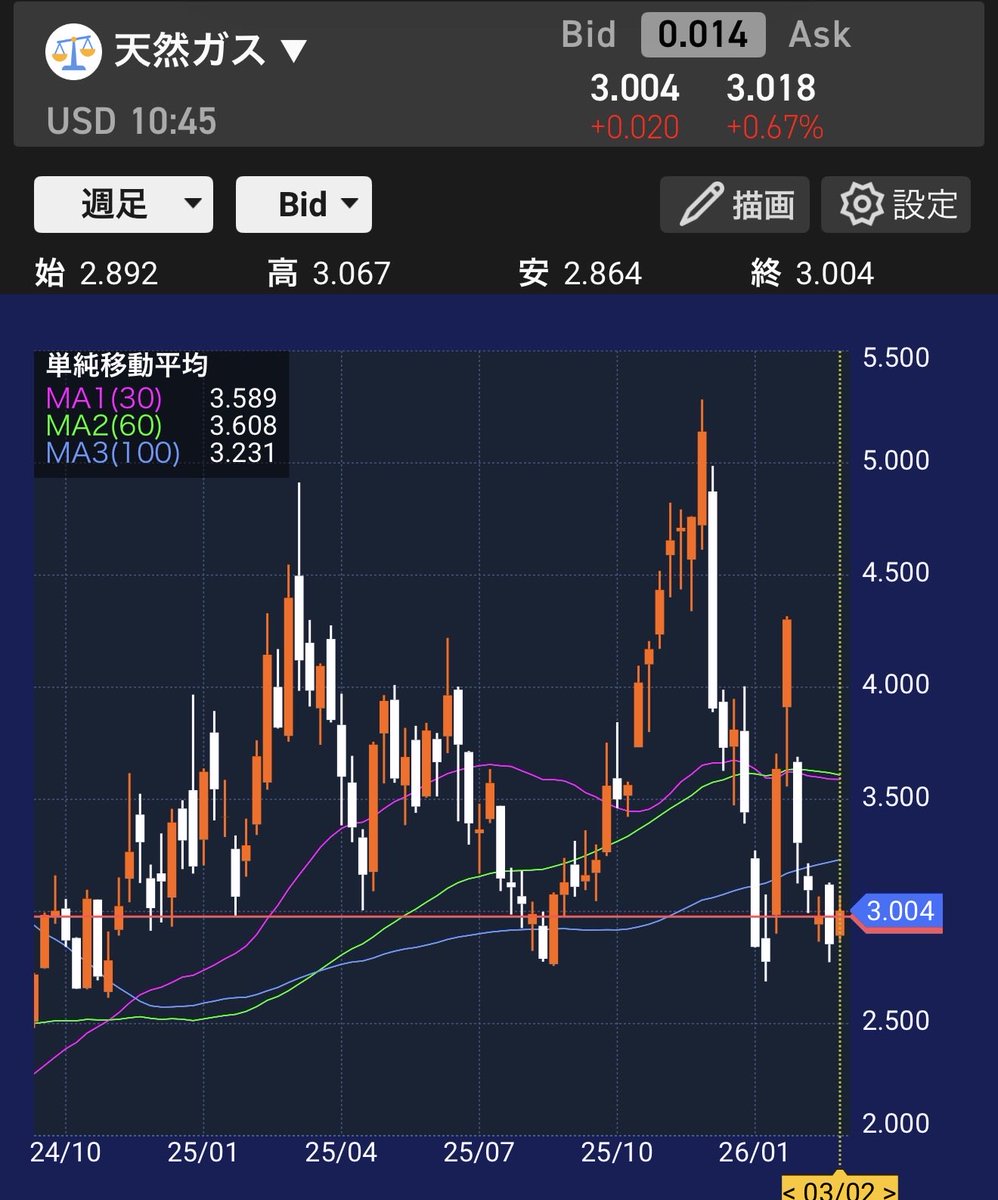Click the 2.000 price axis label

896,1124
